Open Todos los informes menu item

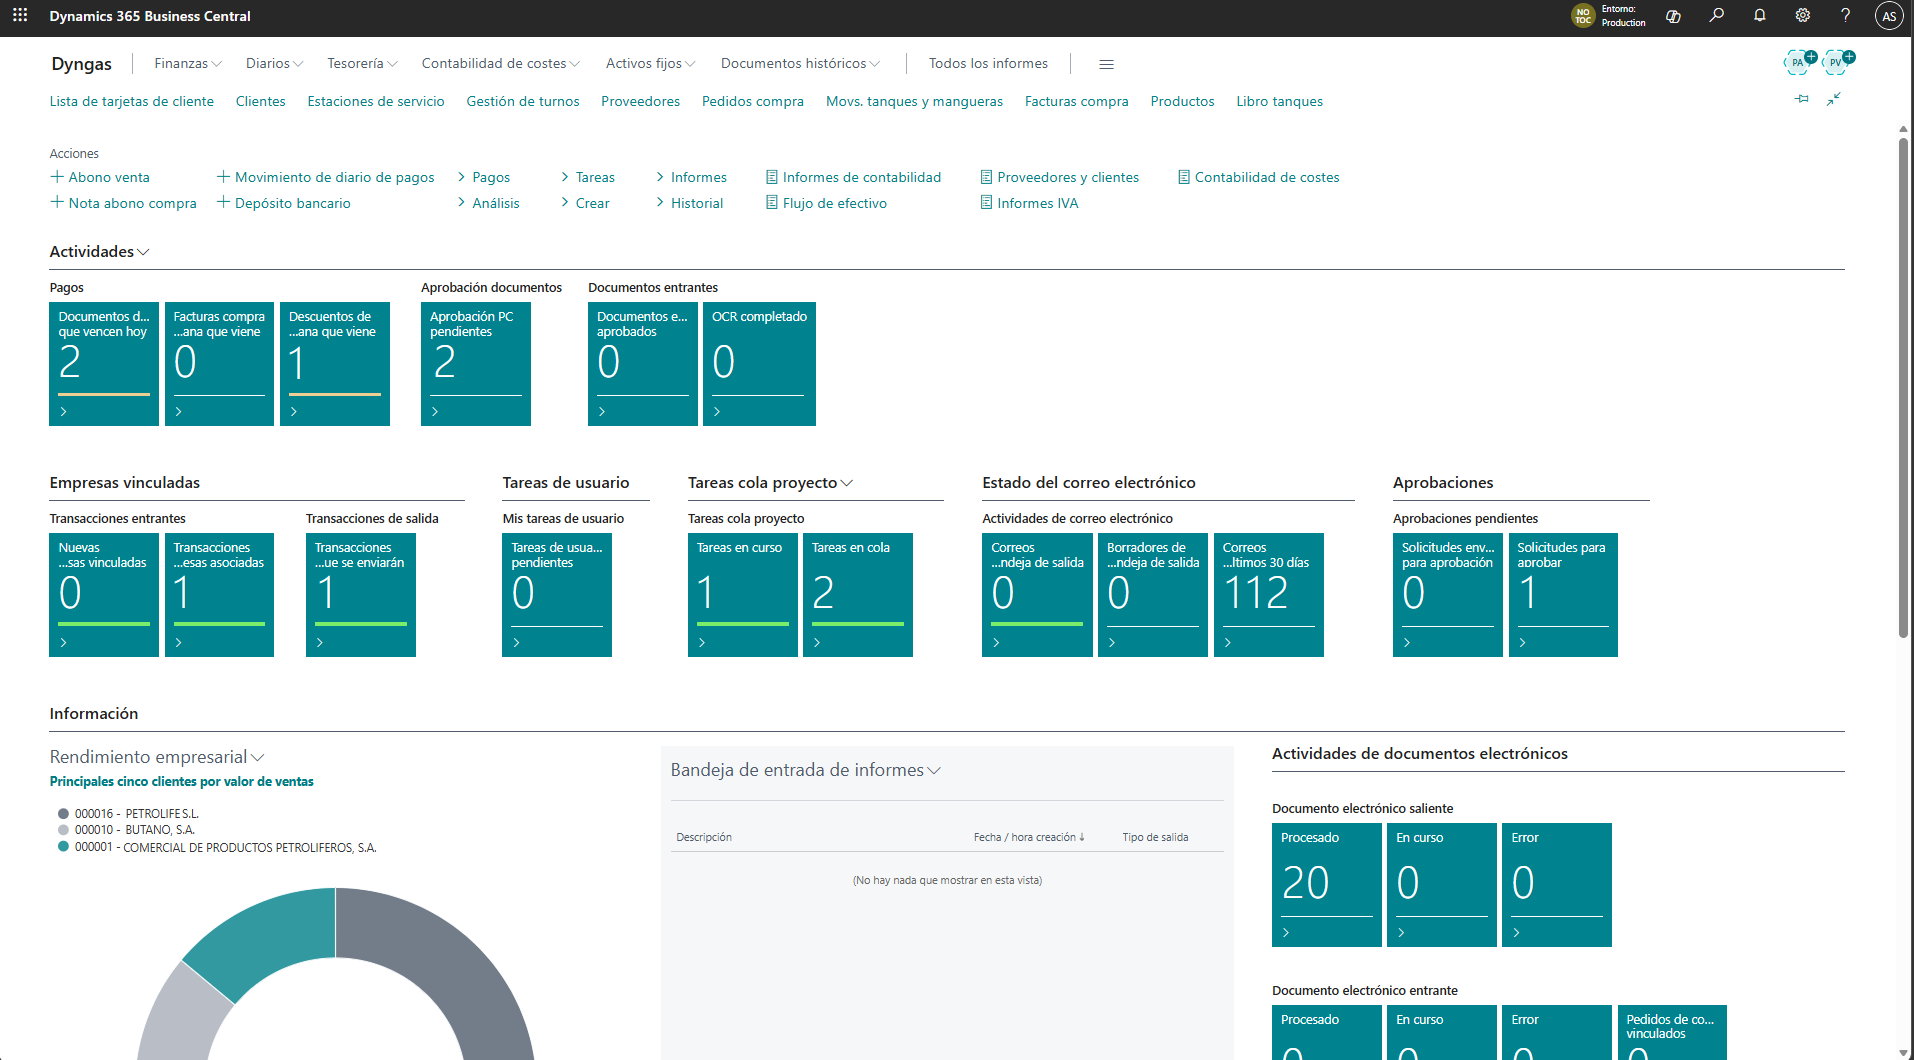pyautogui.click(x=988, y=63)
